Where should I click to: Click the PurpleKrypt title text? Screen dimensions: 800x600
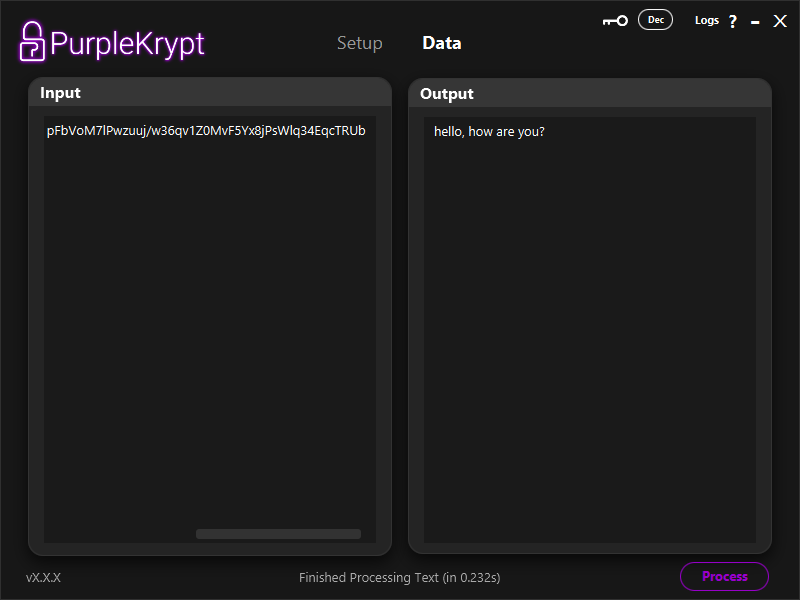point(127,43)
